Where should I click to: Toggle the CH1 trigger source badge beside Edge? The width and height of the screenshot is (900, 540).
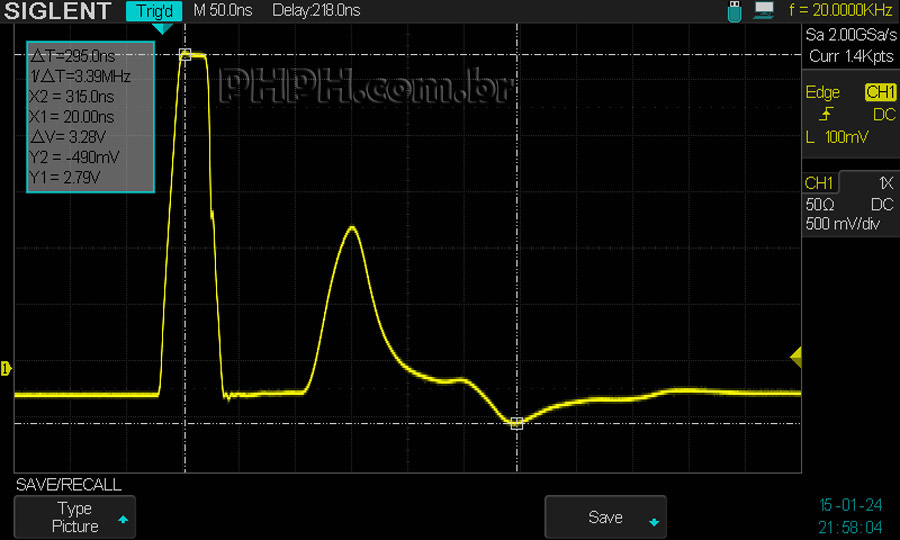(x=880, y=93)
